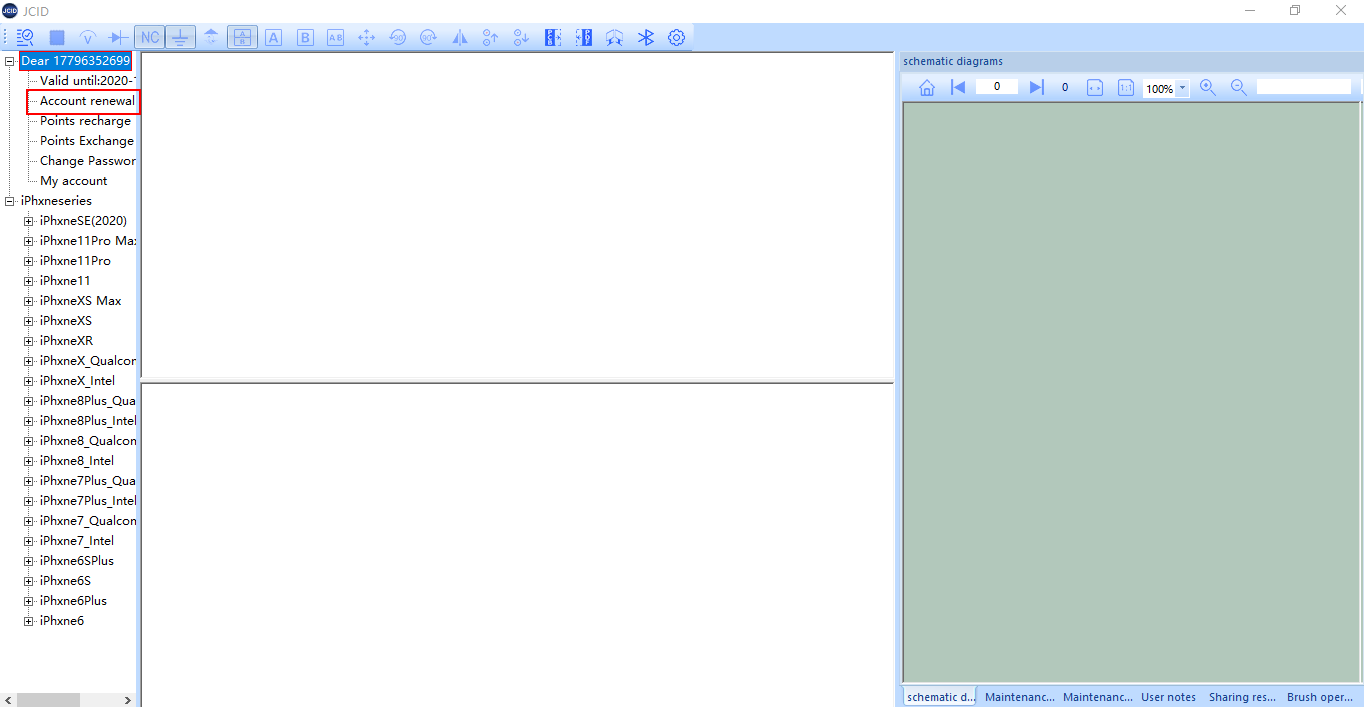The width and height of the screenshot is (1364, 707).
Task: Expand the iPhxneXR tree node
Action: [x=29, y=341]
